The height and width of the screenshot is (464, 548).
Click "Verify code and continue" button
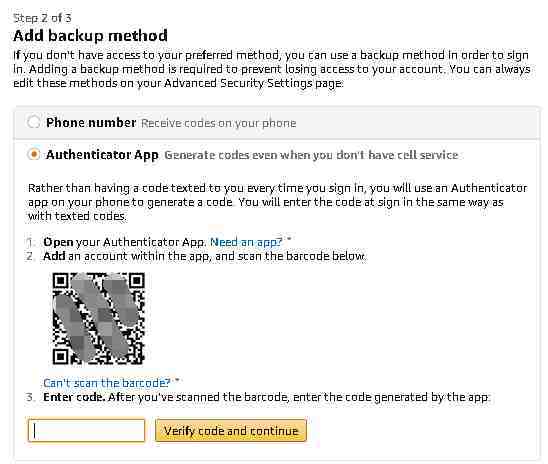(231, 430)
